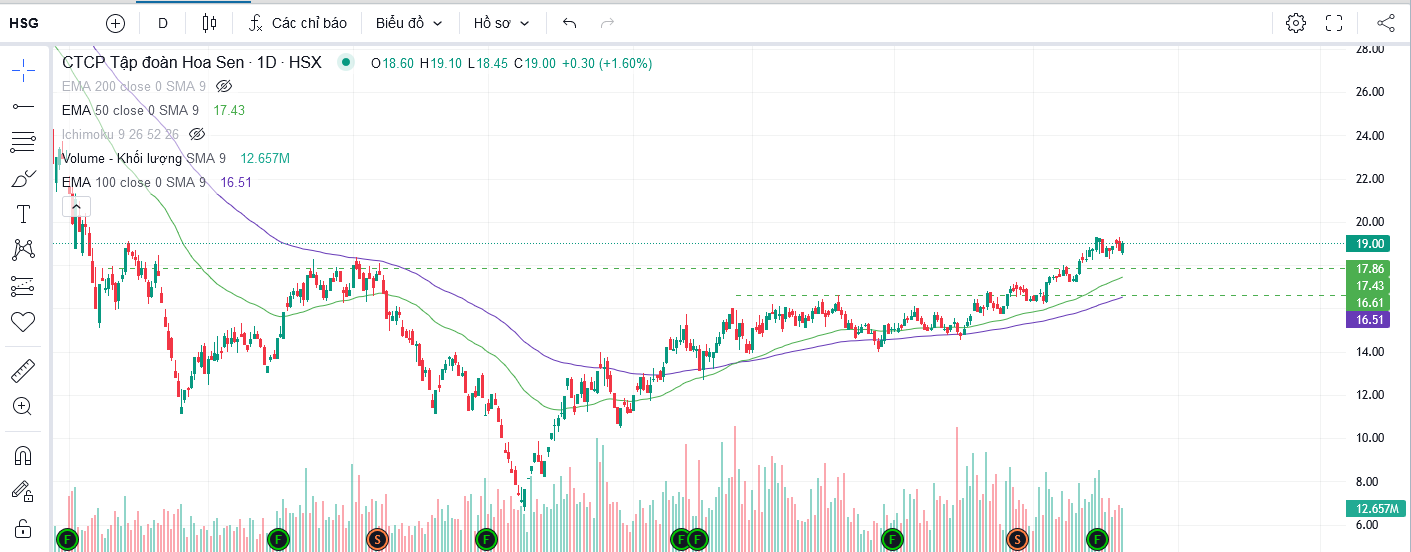
Task: Open the candlestick chart style selector
Action: click(209, 22)
